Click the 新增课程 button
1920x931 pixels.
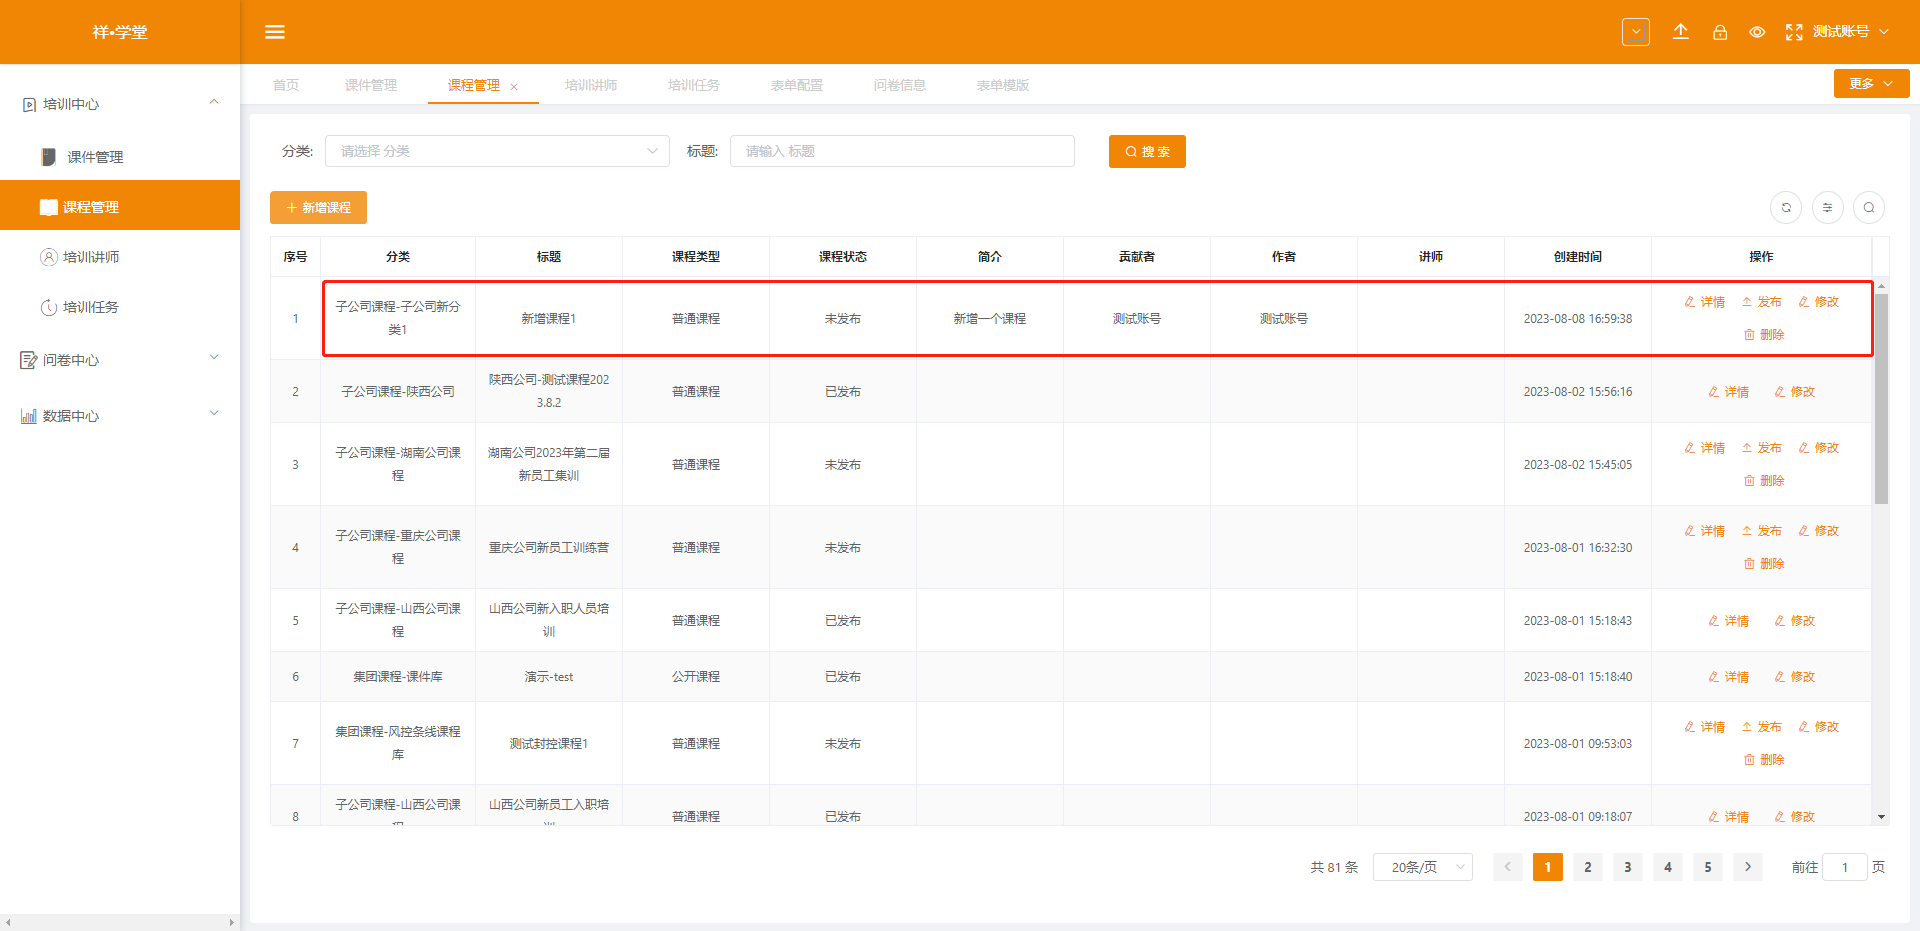[318, 207]
